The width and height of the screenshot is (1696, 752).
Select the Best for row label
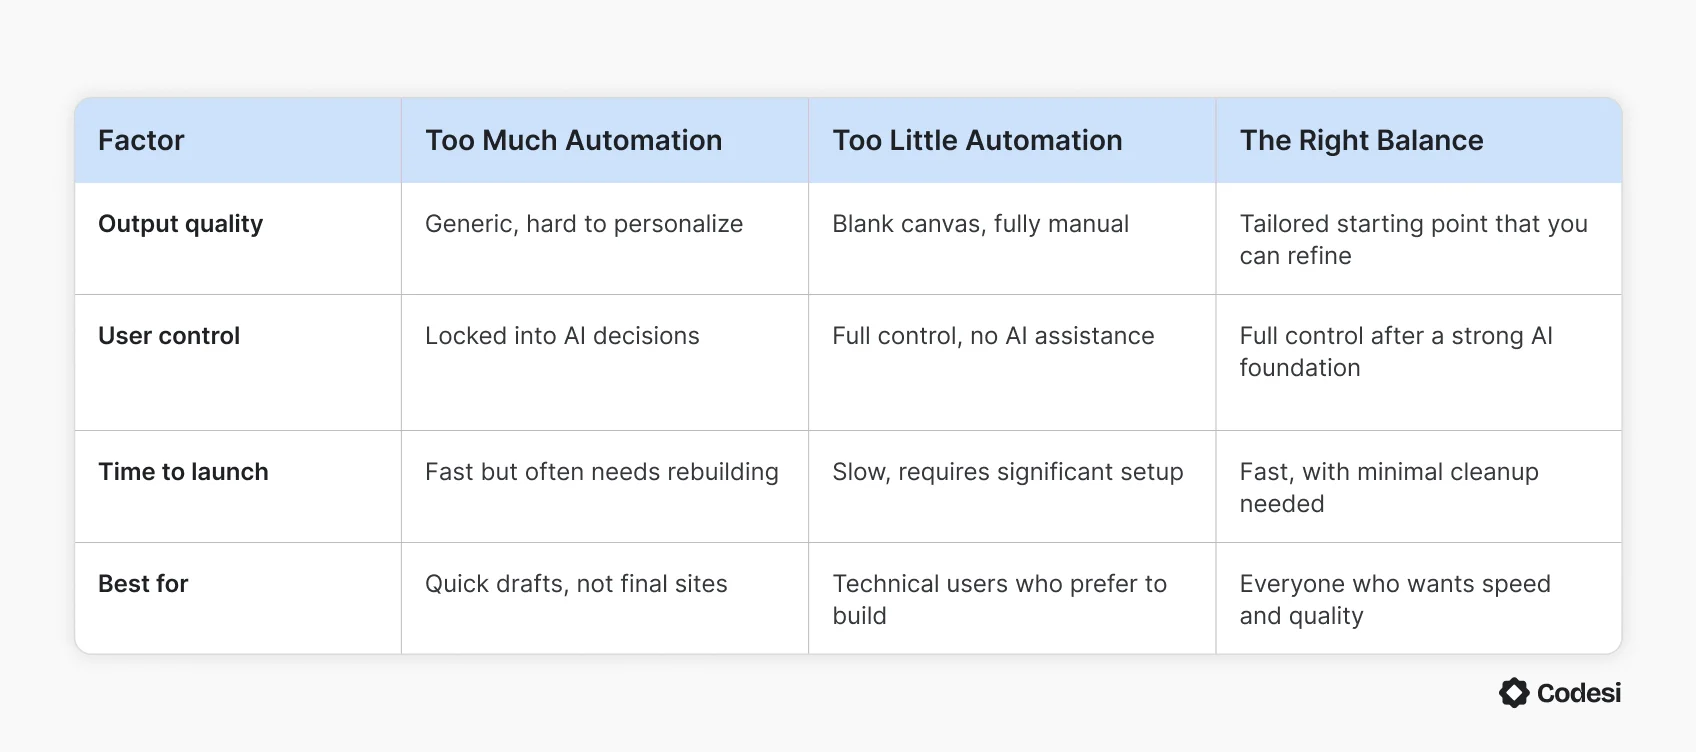[143, 584]
